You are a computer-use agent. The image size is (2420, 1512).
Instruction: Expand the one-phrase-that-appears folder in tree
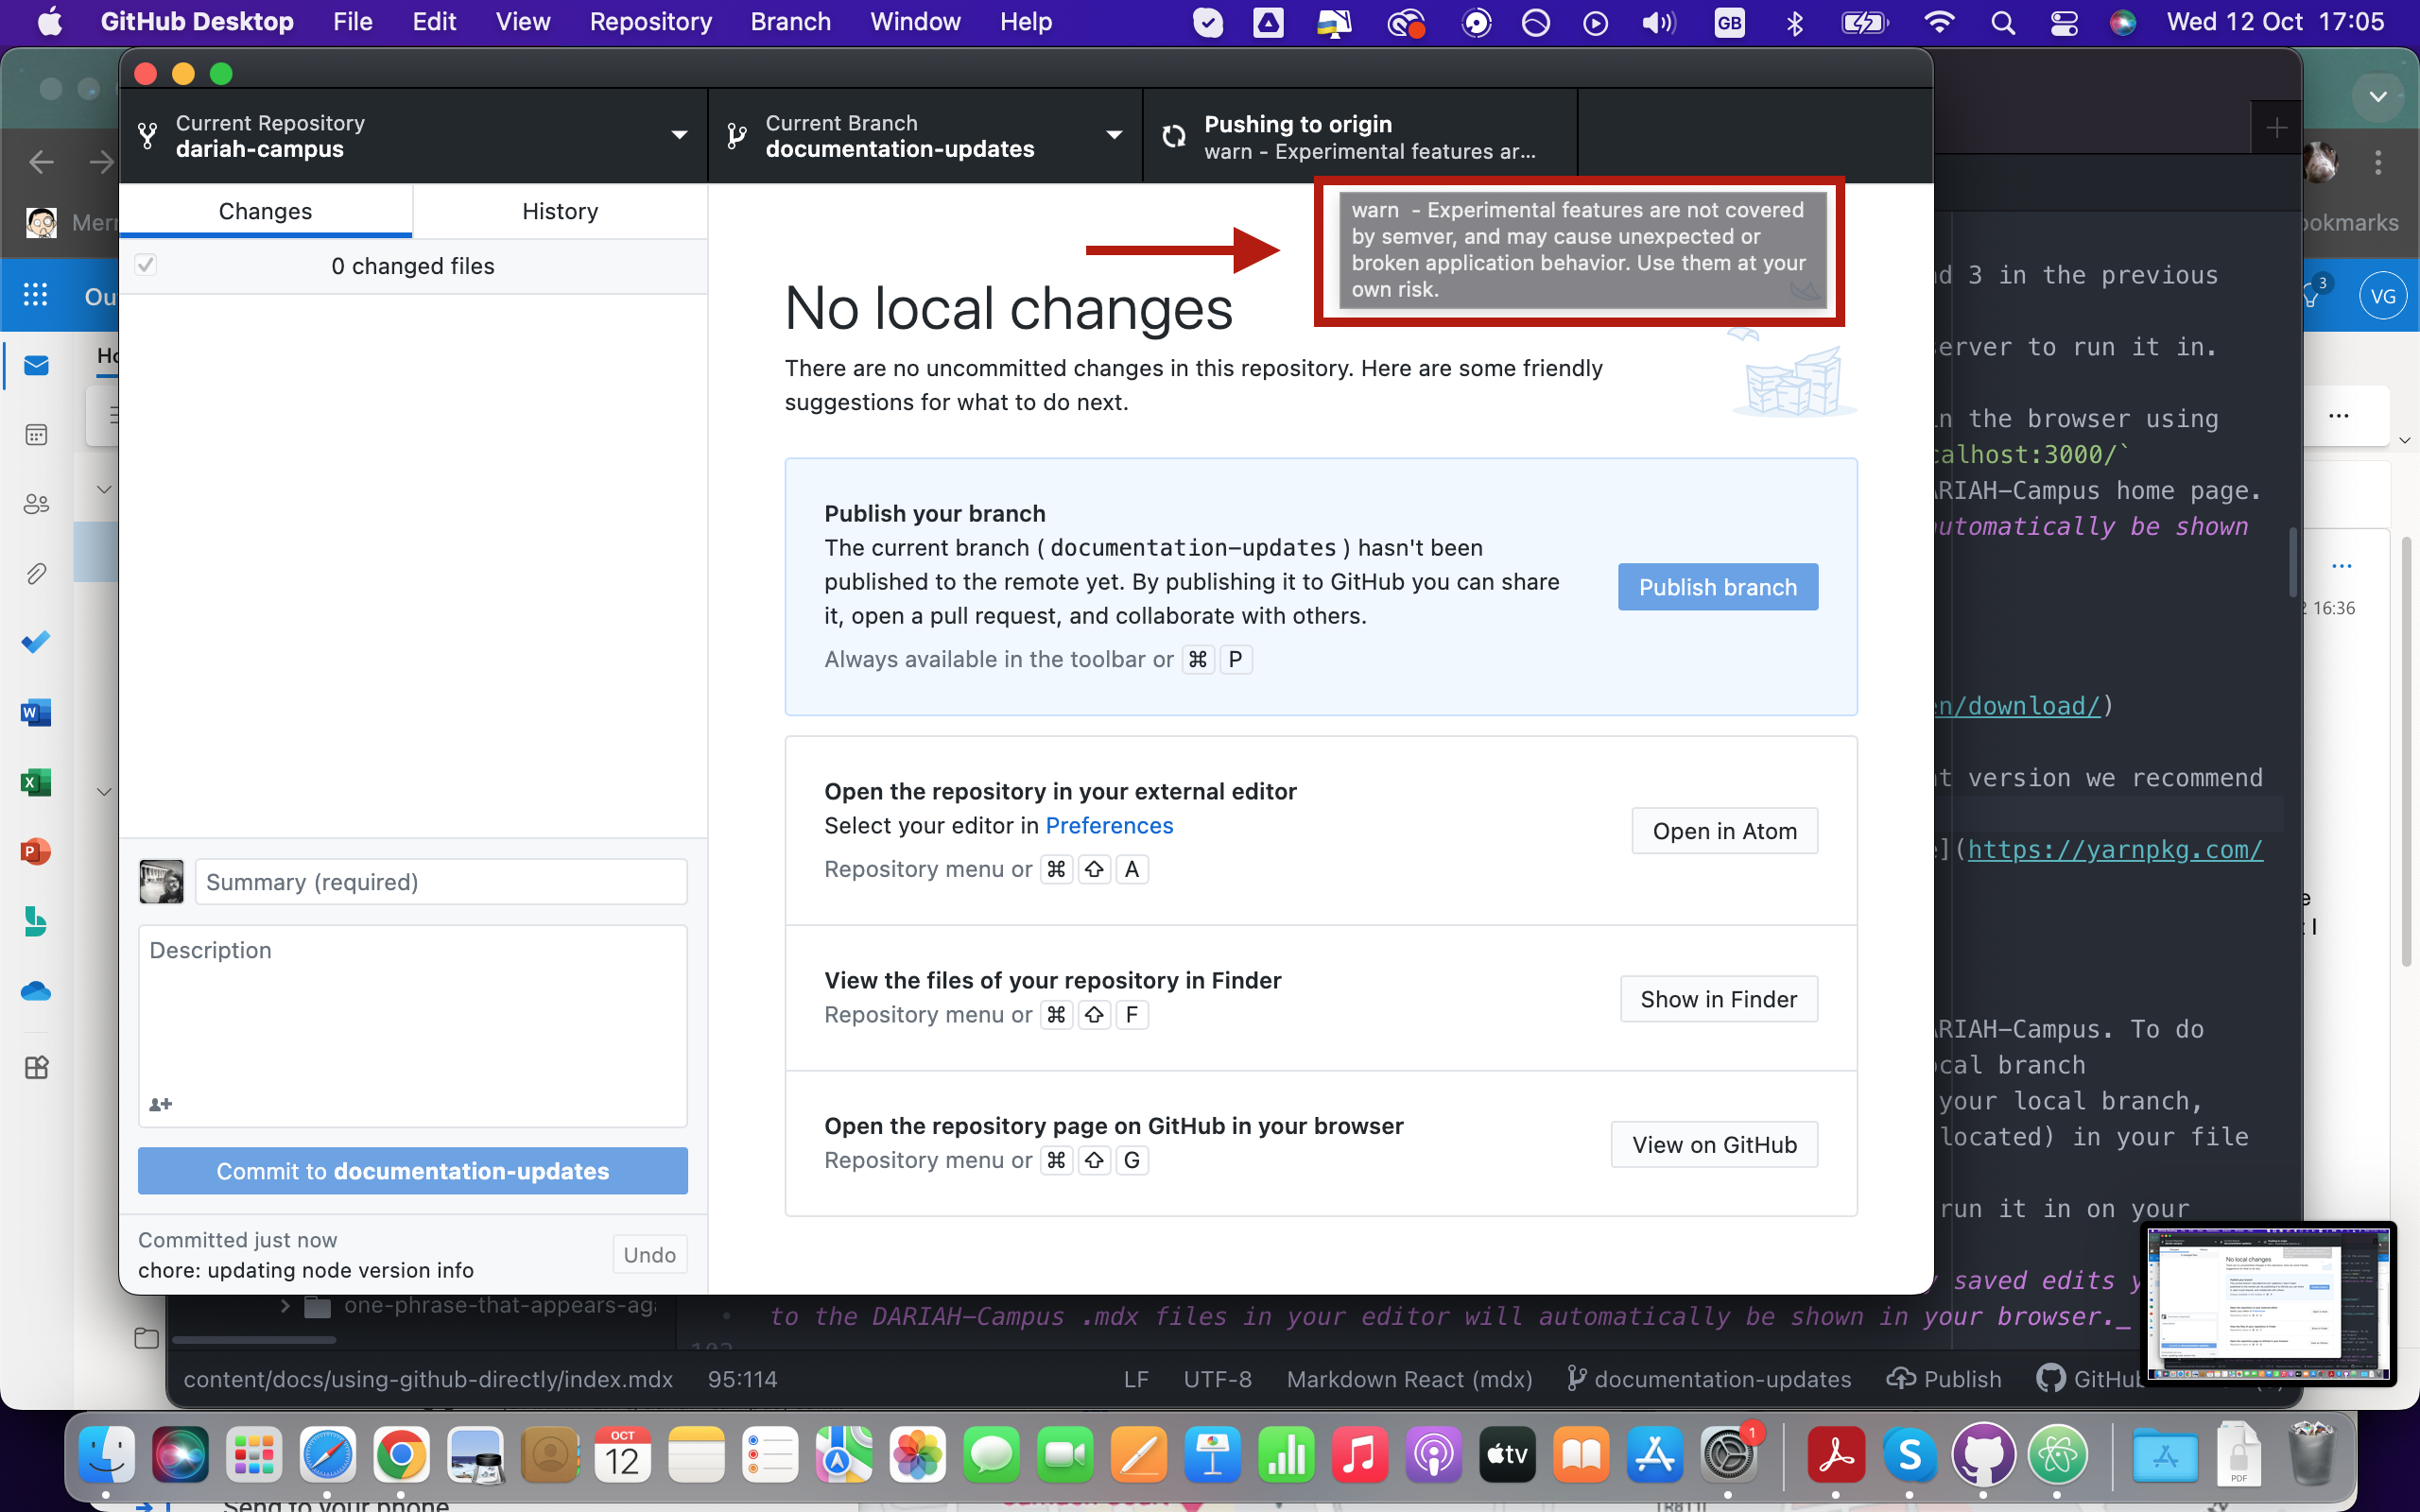pyautogui.click(x=286, y=1306)
